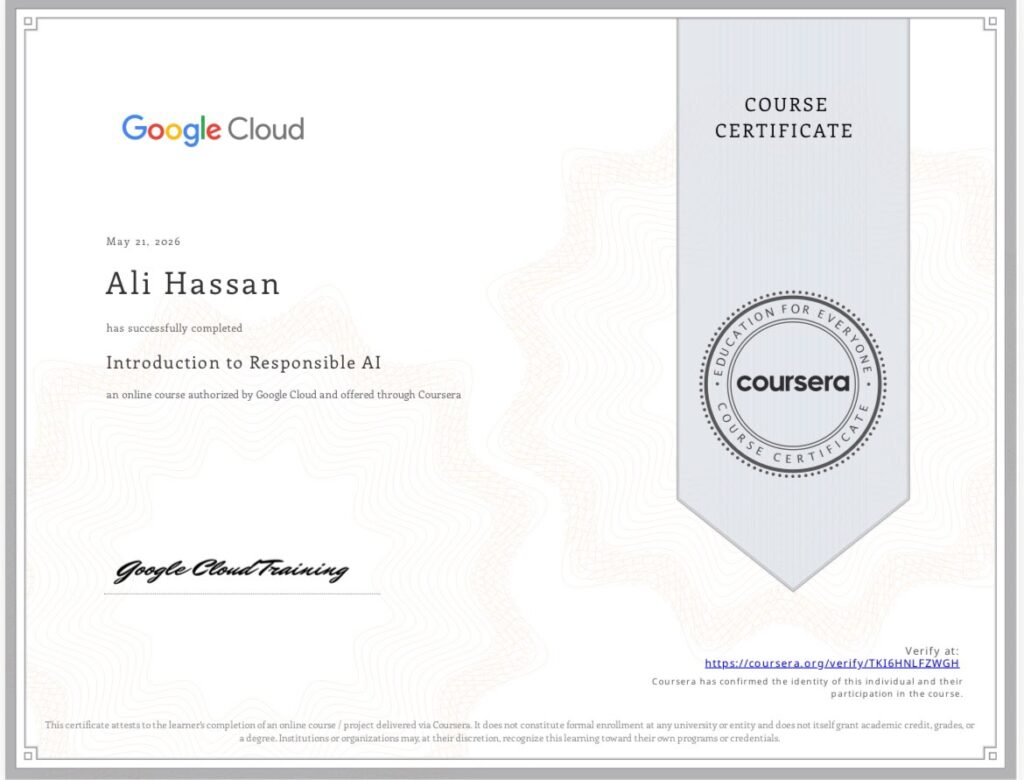The height and width of the screenshot is (780, 1024).
Task: Click the COURSE CERTIFICATE heading
Action: 784,118
